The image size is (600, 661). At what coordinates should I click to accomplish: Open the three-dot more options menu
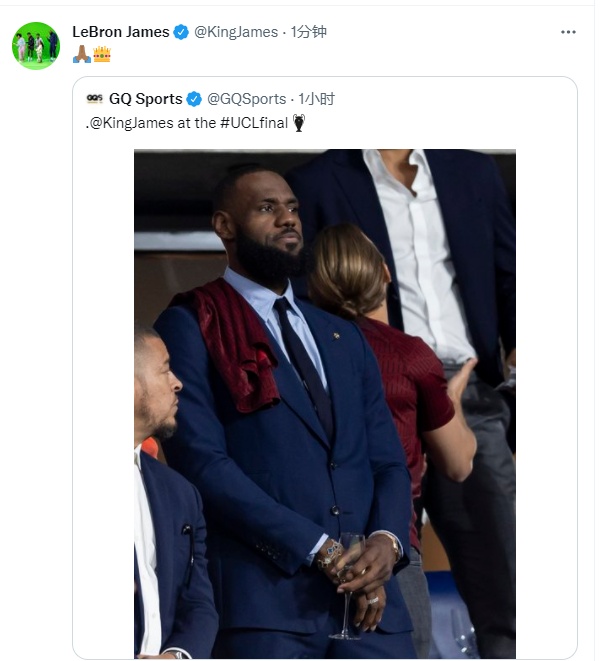coord(568,32)
